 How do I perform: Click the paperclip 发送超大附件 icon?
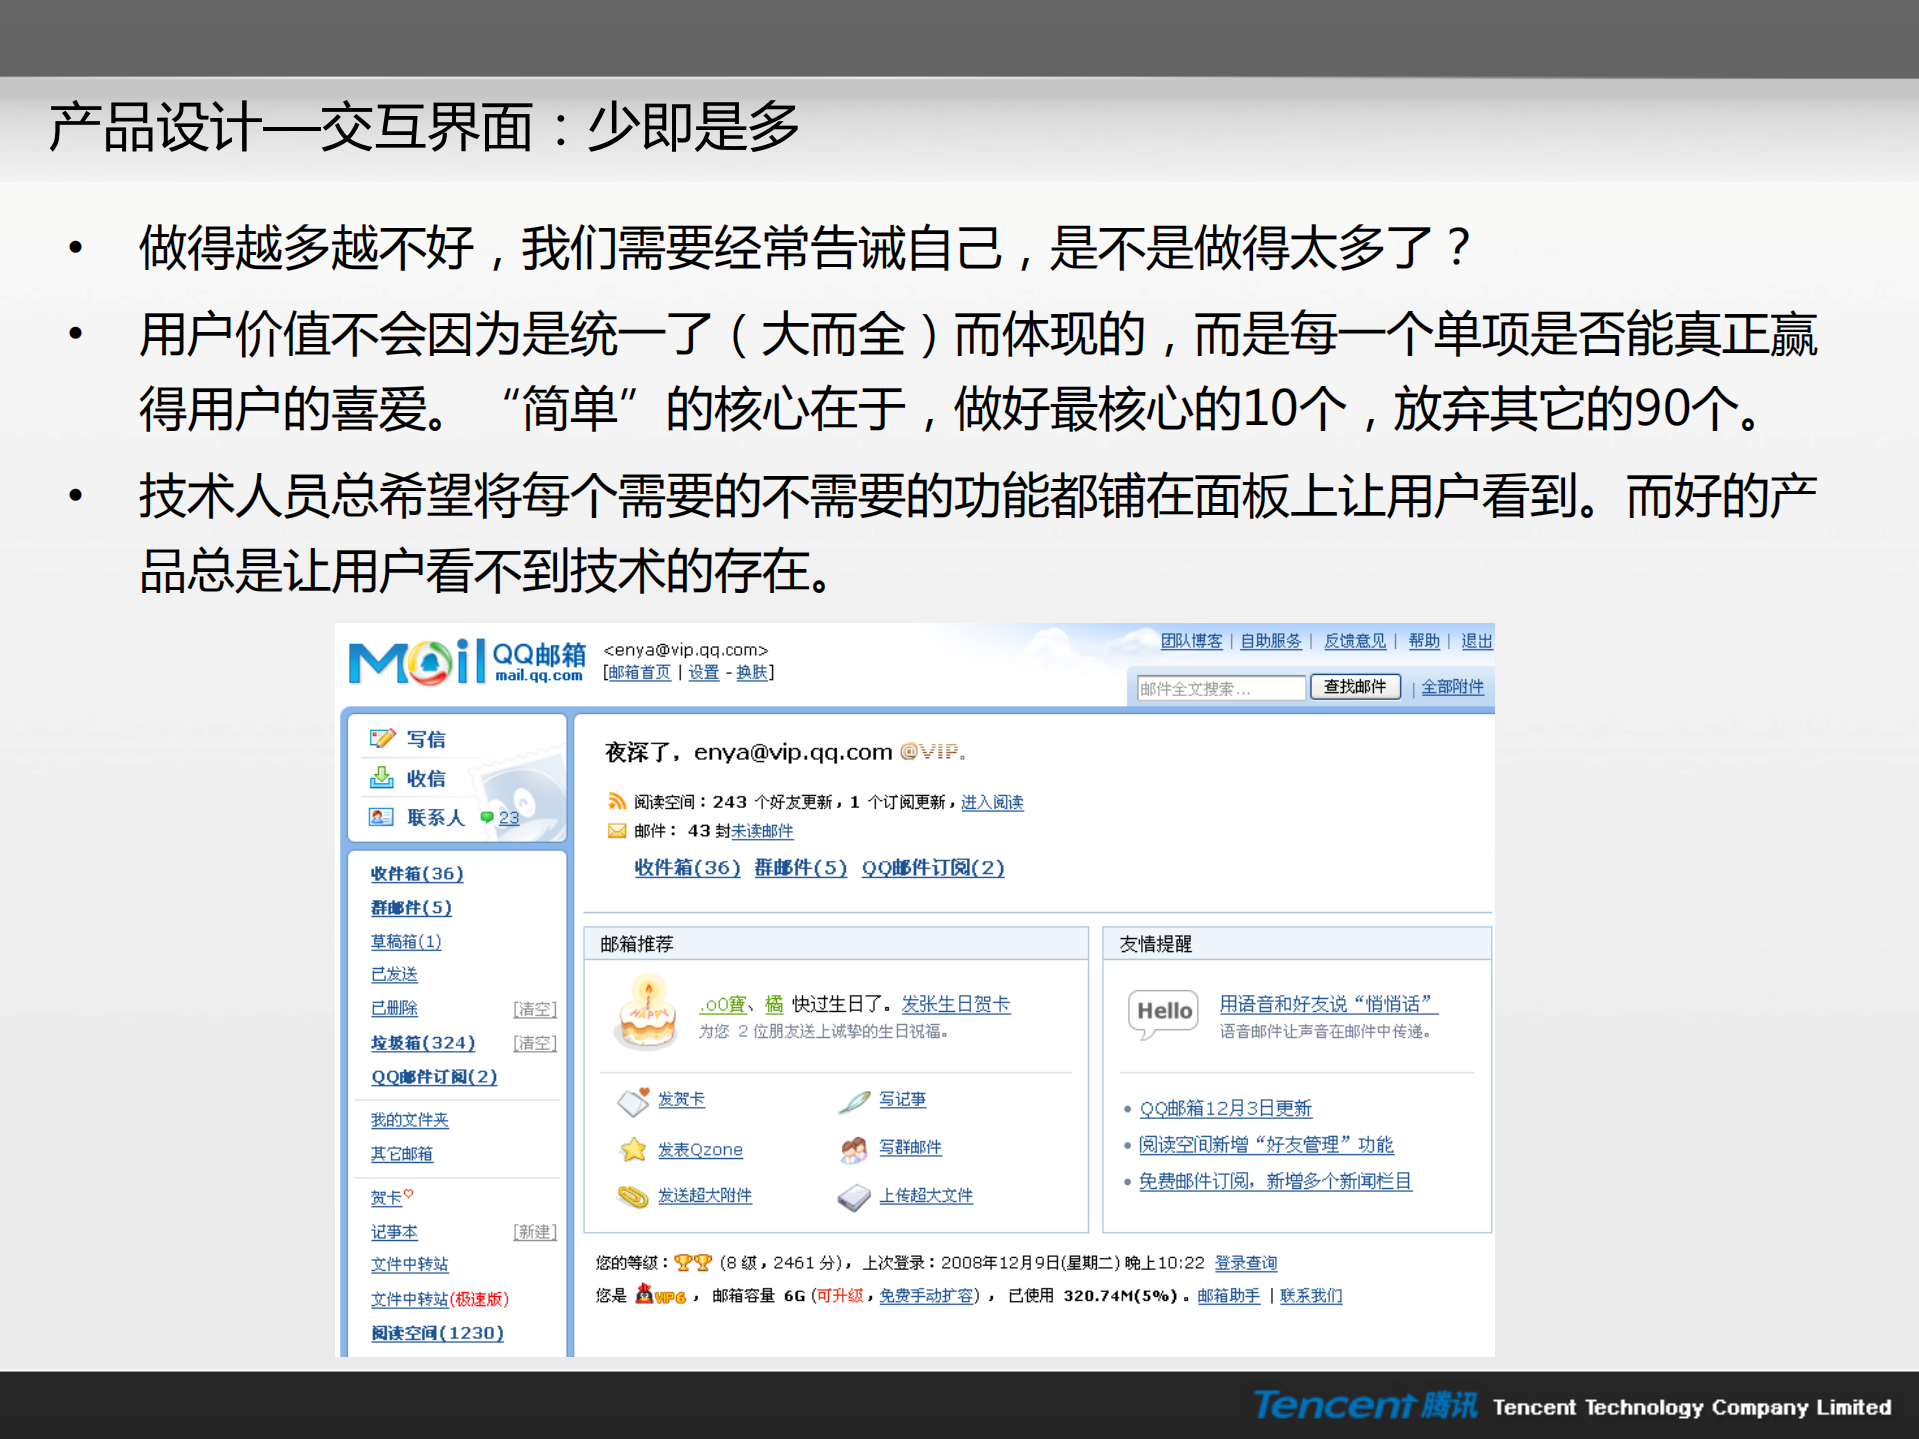click(630, 1196)
